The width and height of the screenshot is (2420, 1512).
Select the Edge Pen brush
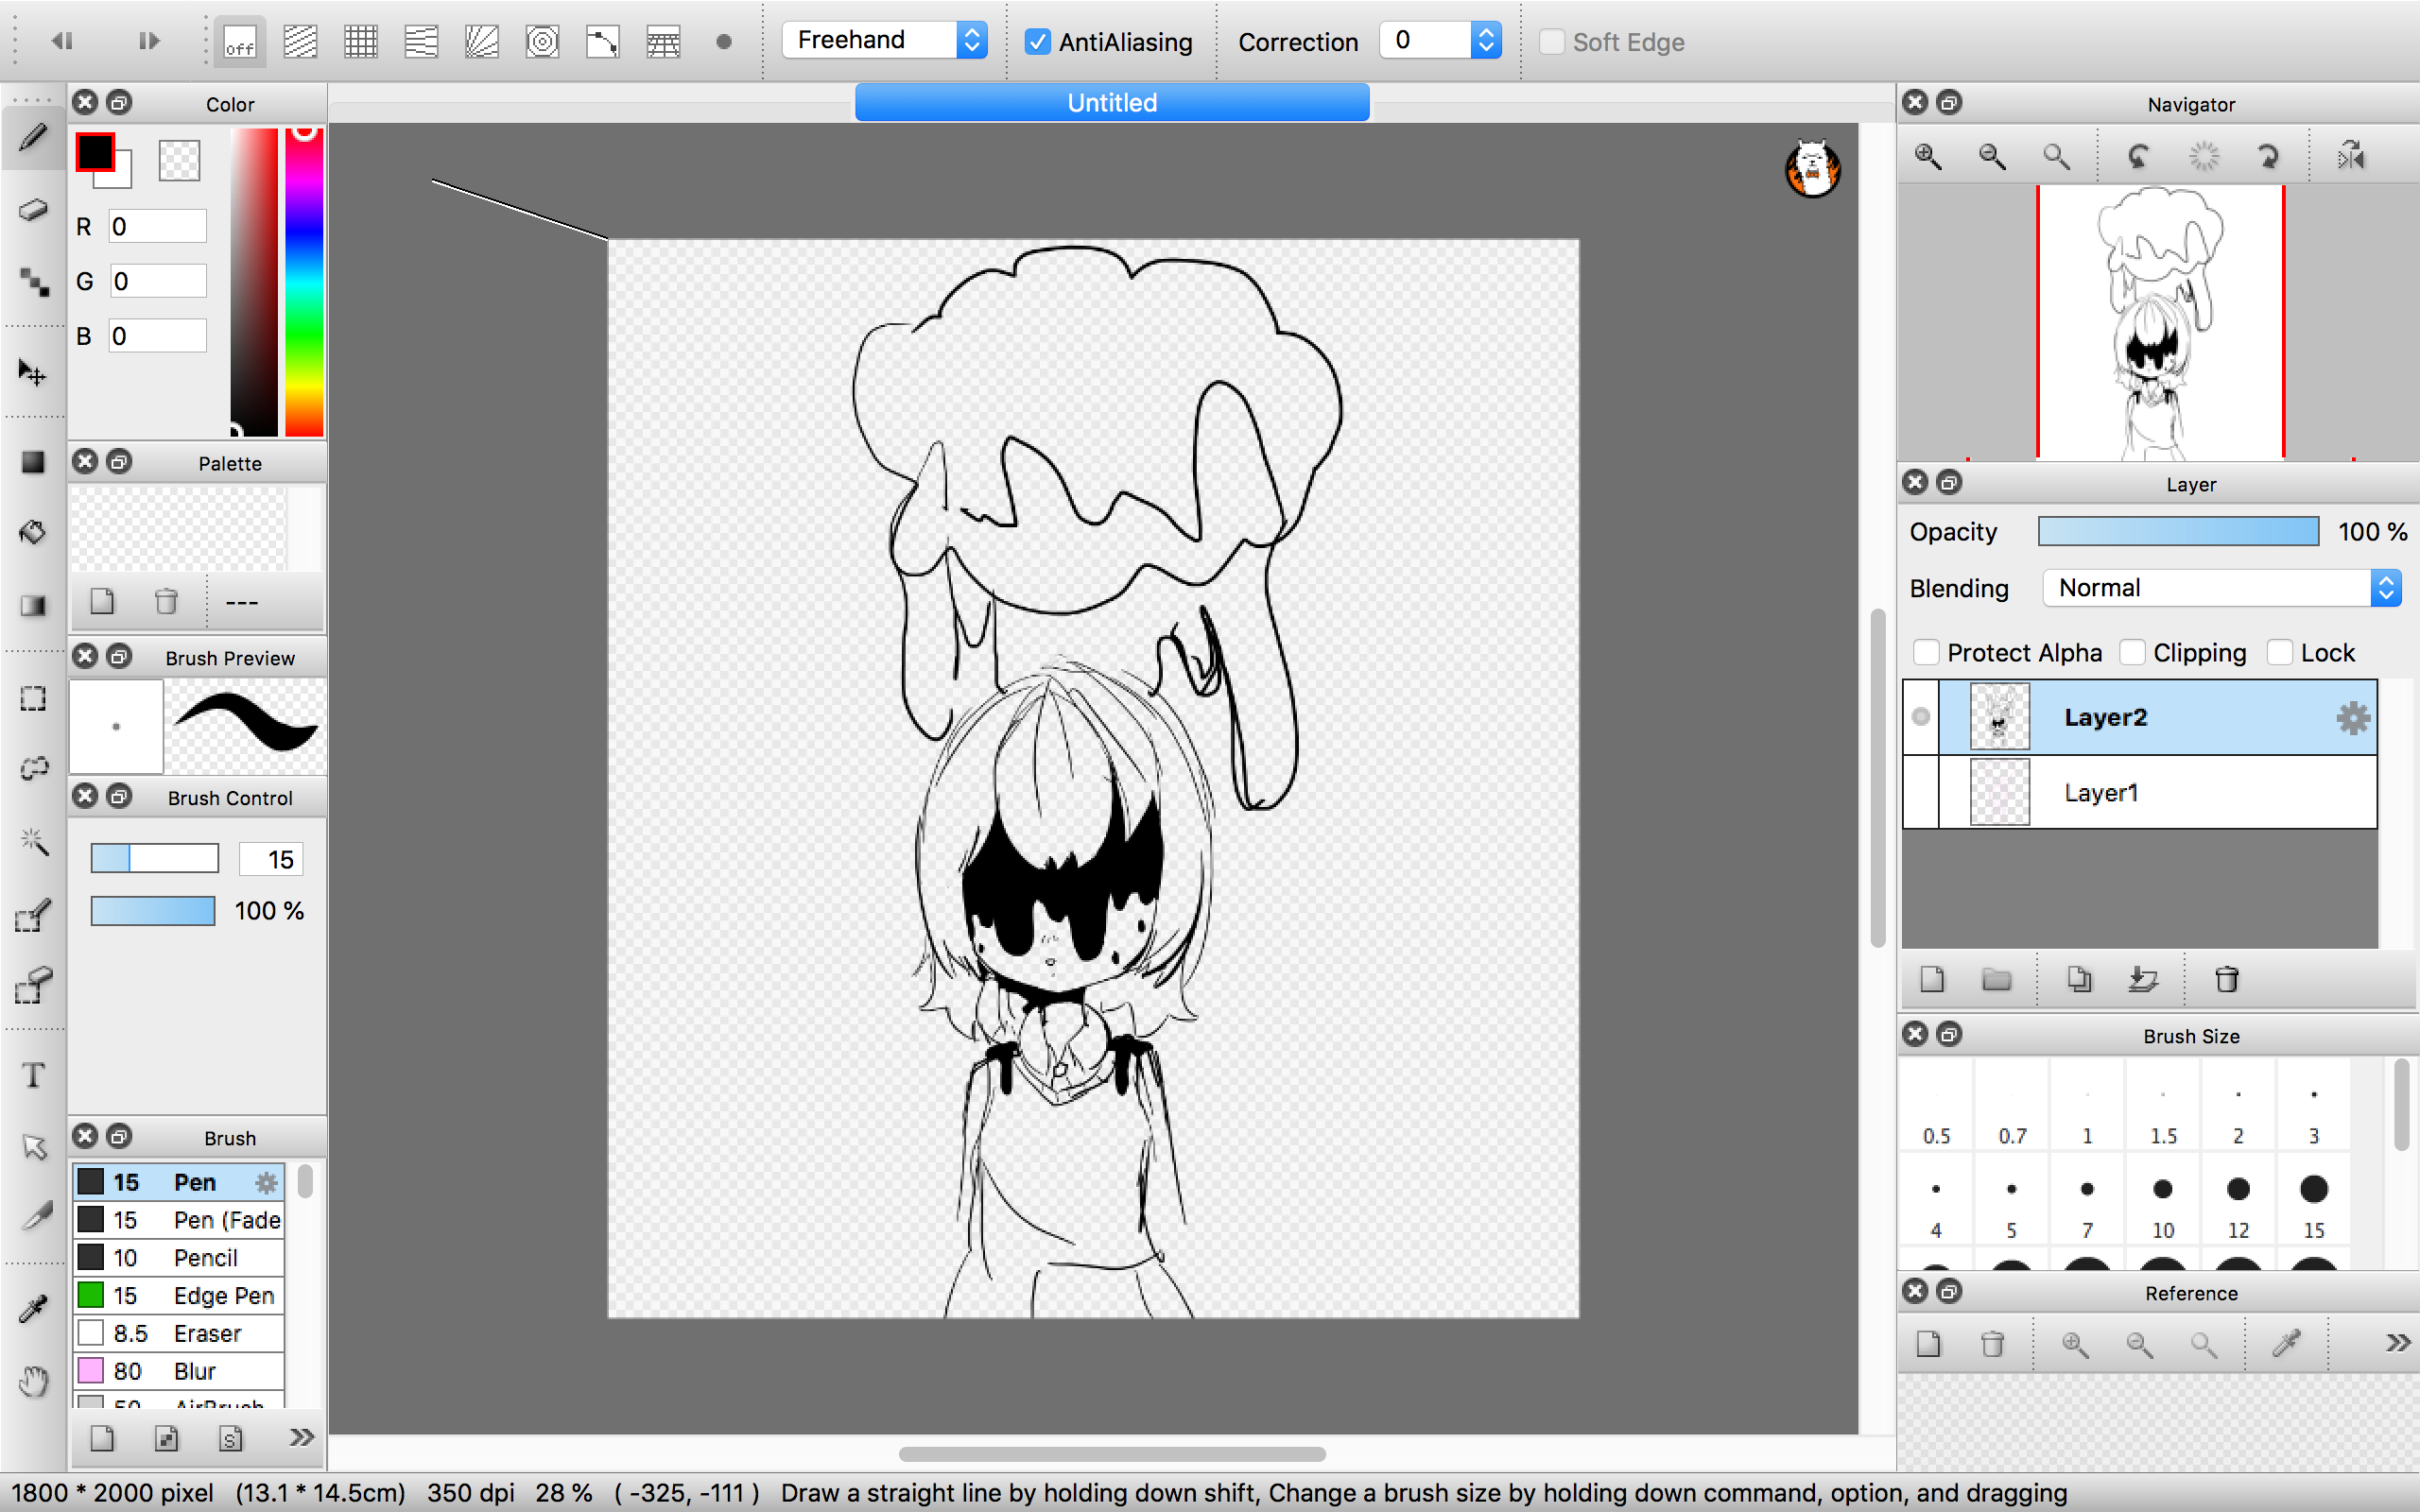coord(179,1295)
